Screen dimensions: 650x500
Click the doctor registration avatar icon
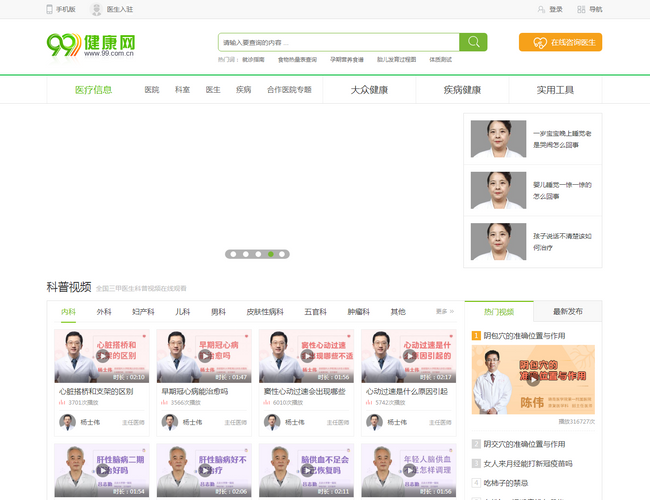point(97,9)
